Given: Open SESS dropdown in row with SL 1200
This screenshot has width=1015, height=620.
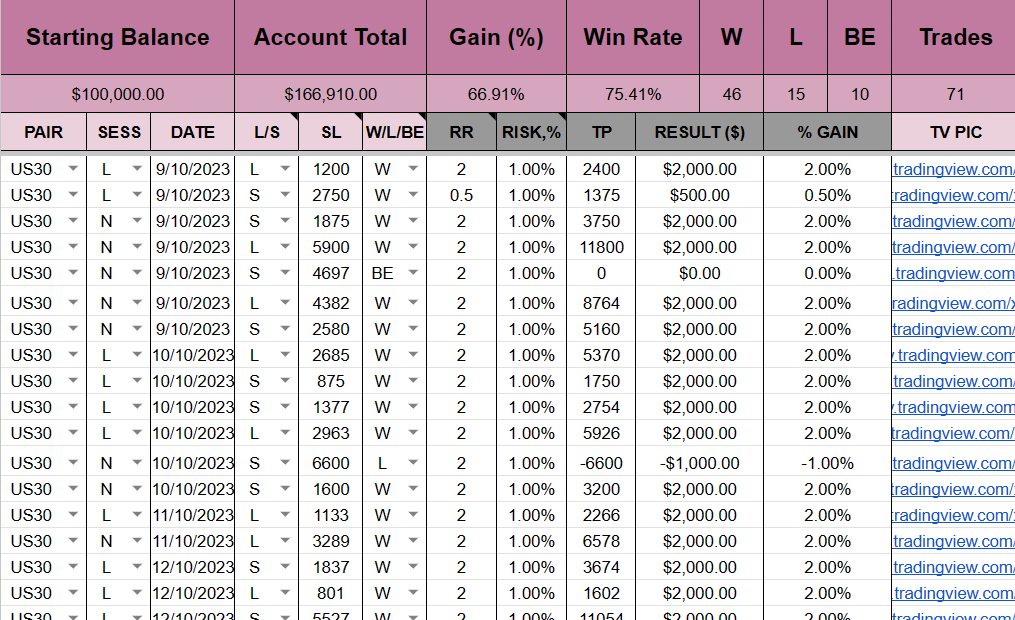Looking at the screenshot, I should coord(137,169).
